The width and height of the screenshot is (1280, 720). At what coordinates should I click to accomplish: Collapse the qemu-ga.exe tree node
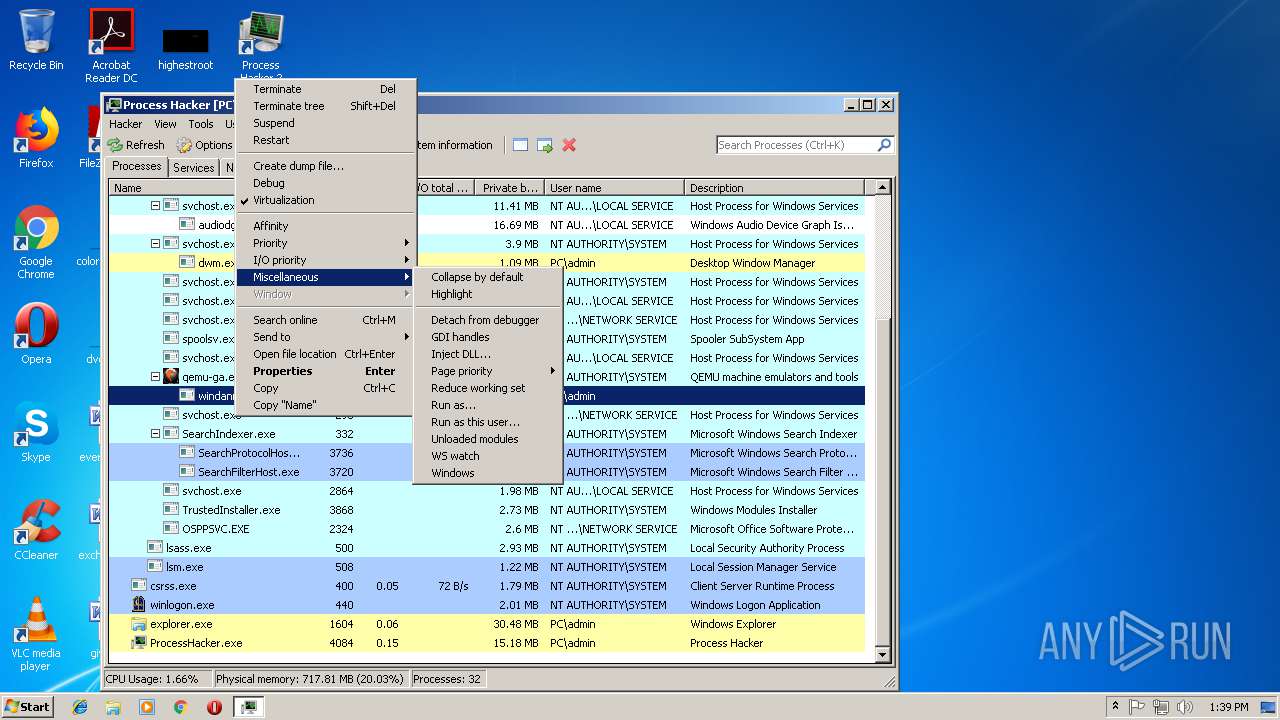click(x=156, y=377)
